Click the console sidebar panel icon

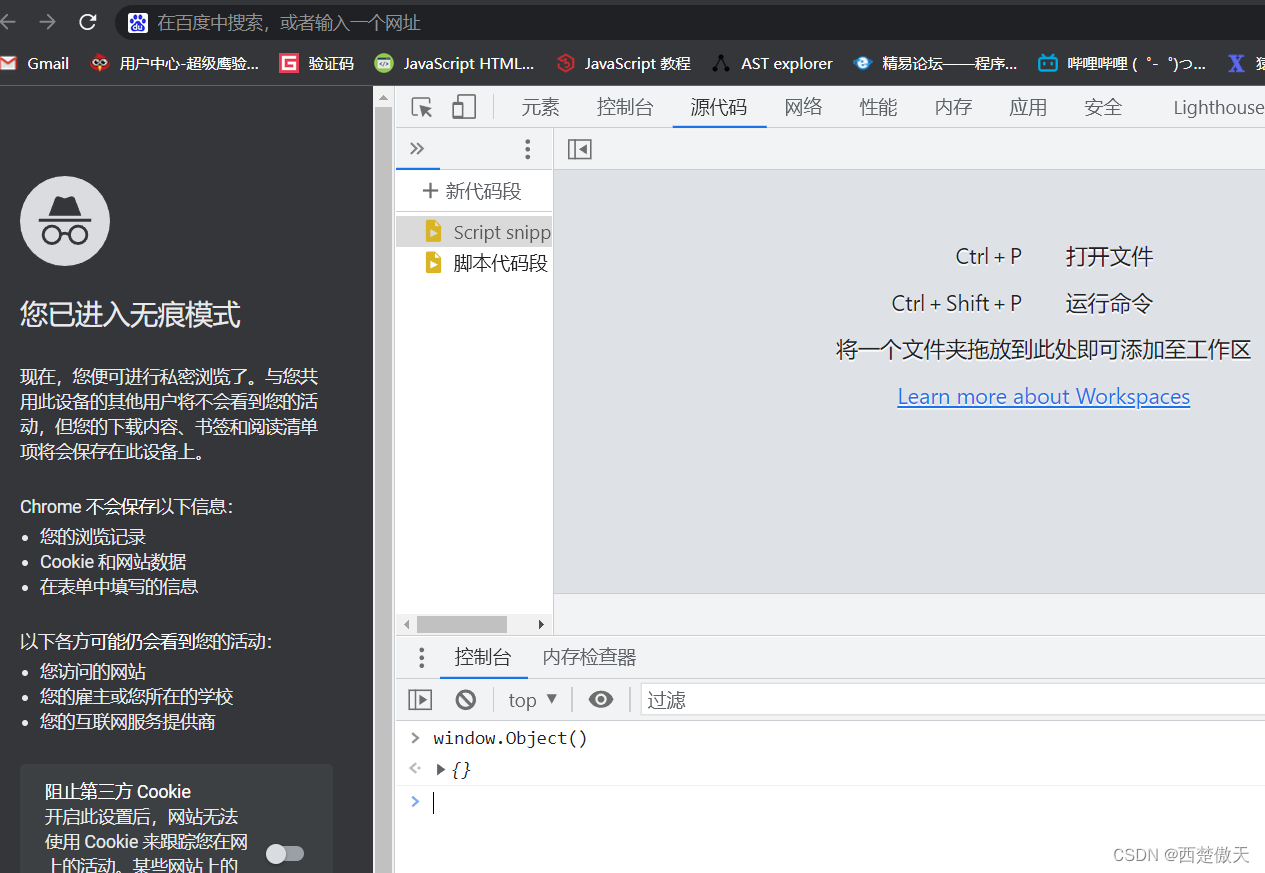coord(419,699)
